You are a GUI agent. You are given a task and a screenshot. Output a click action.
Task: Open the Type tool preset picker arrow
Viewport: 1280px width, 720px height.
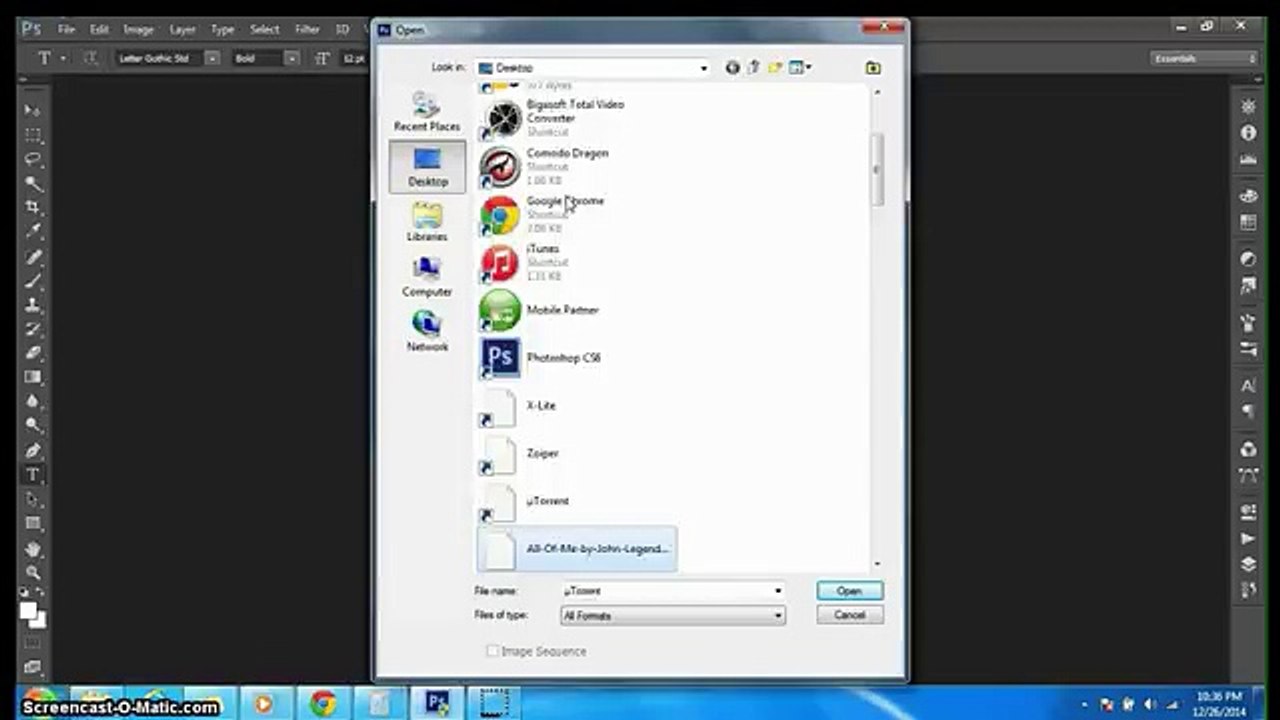pos(63,58)
